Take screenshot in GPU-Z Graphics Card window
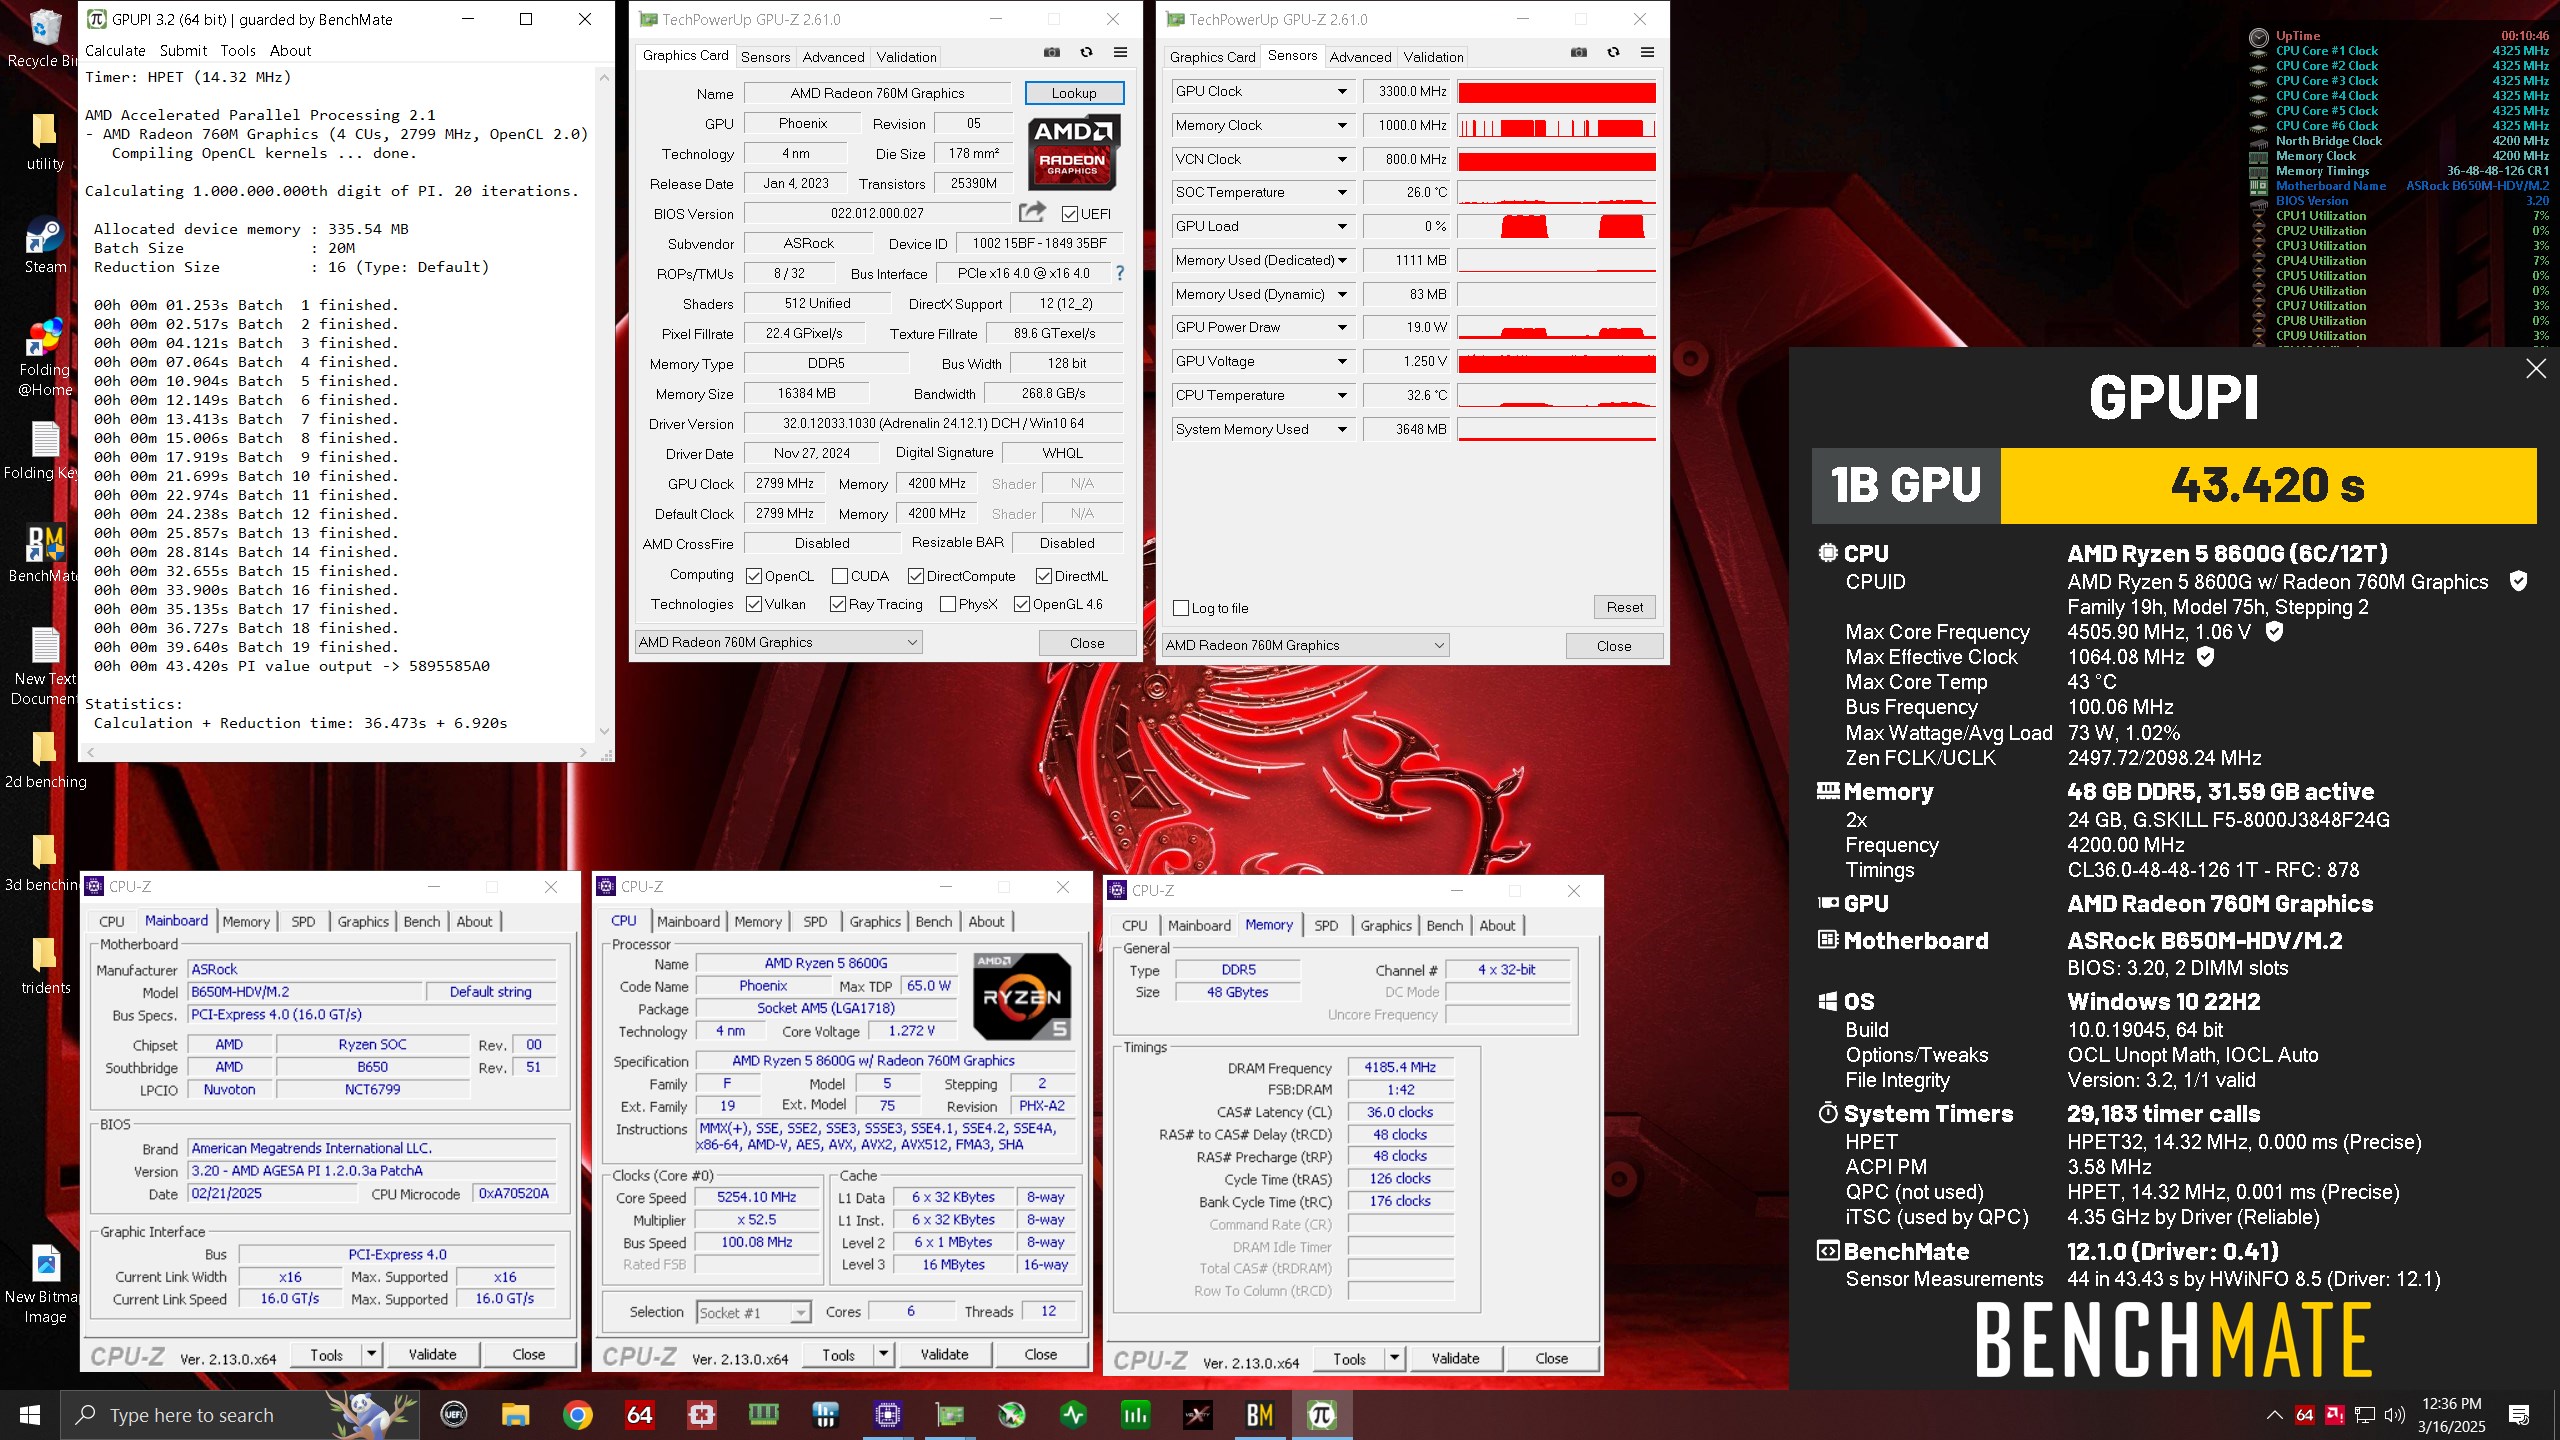Image resolution: width=2560 pixels, height=1440 pixels. tap(1052, 53)
